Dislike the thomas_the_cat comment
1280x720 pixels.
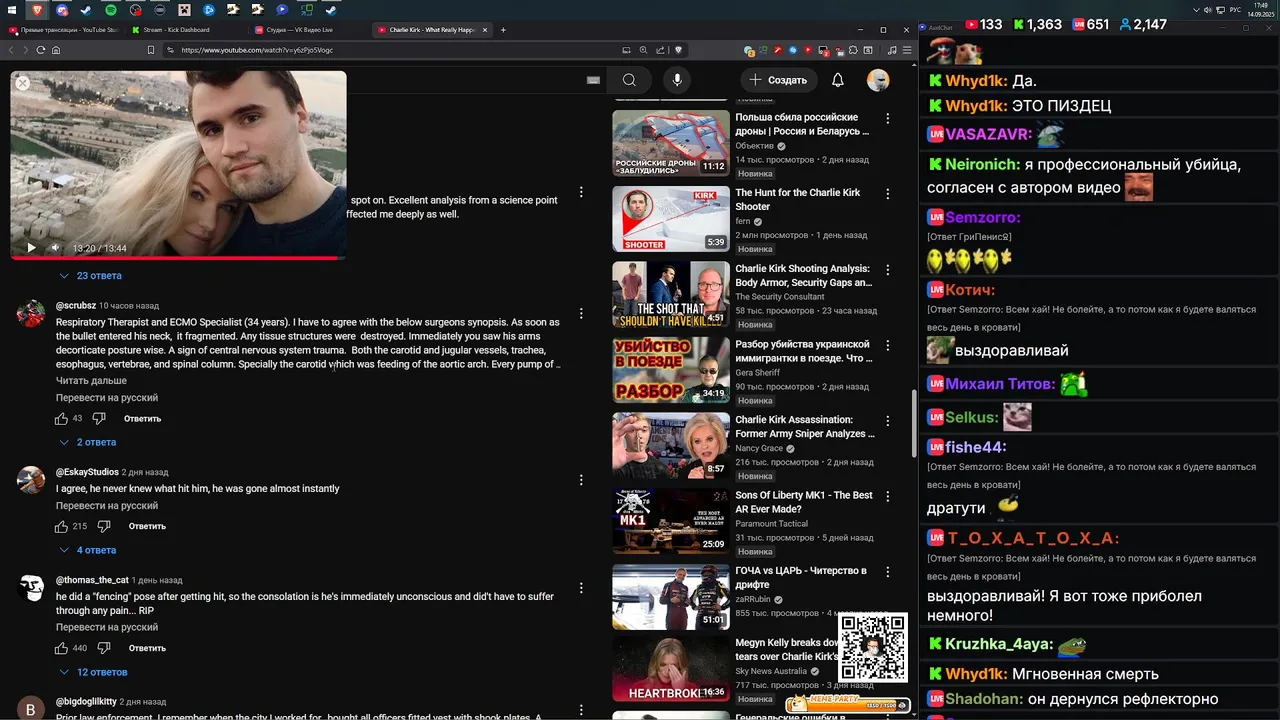tap(104, 648)
